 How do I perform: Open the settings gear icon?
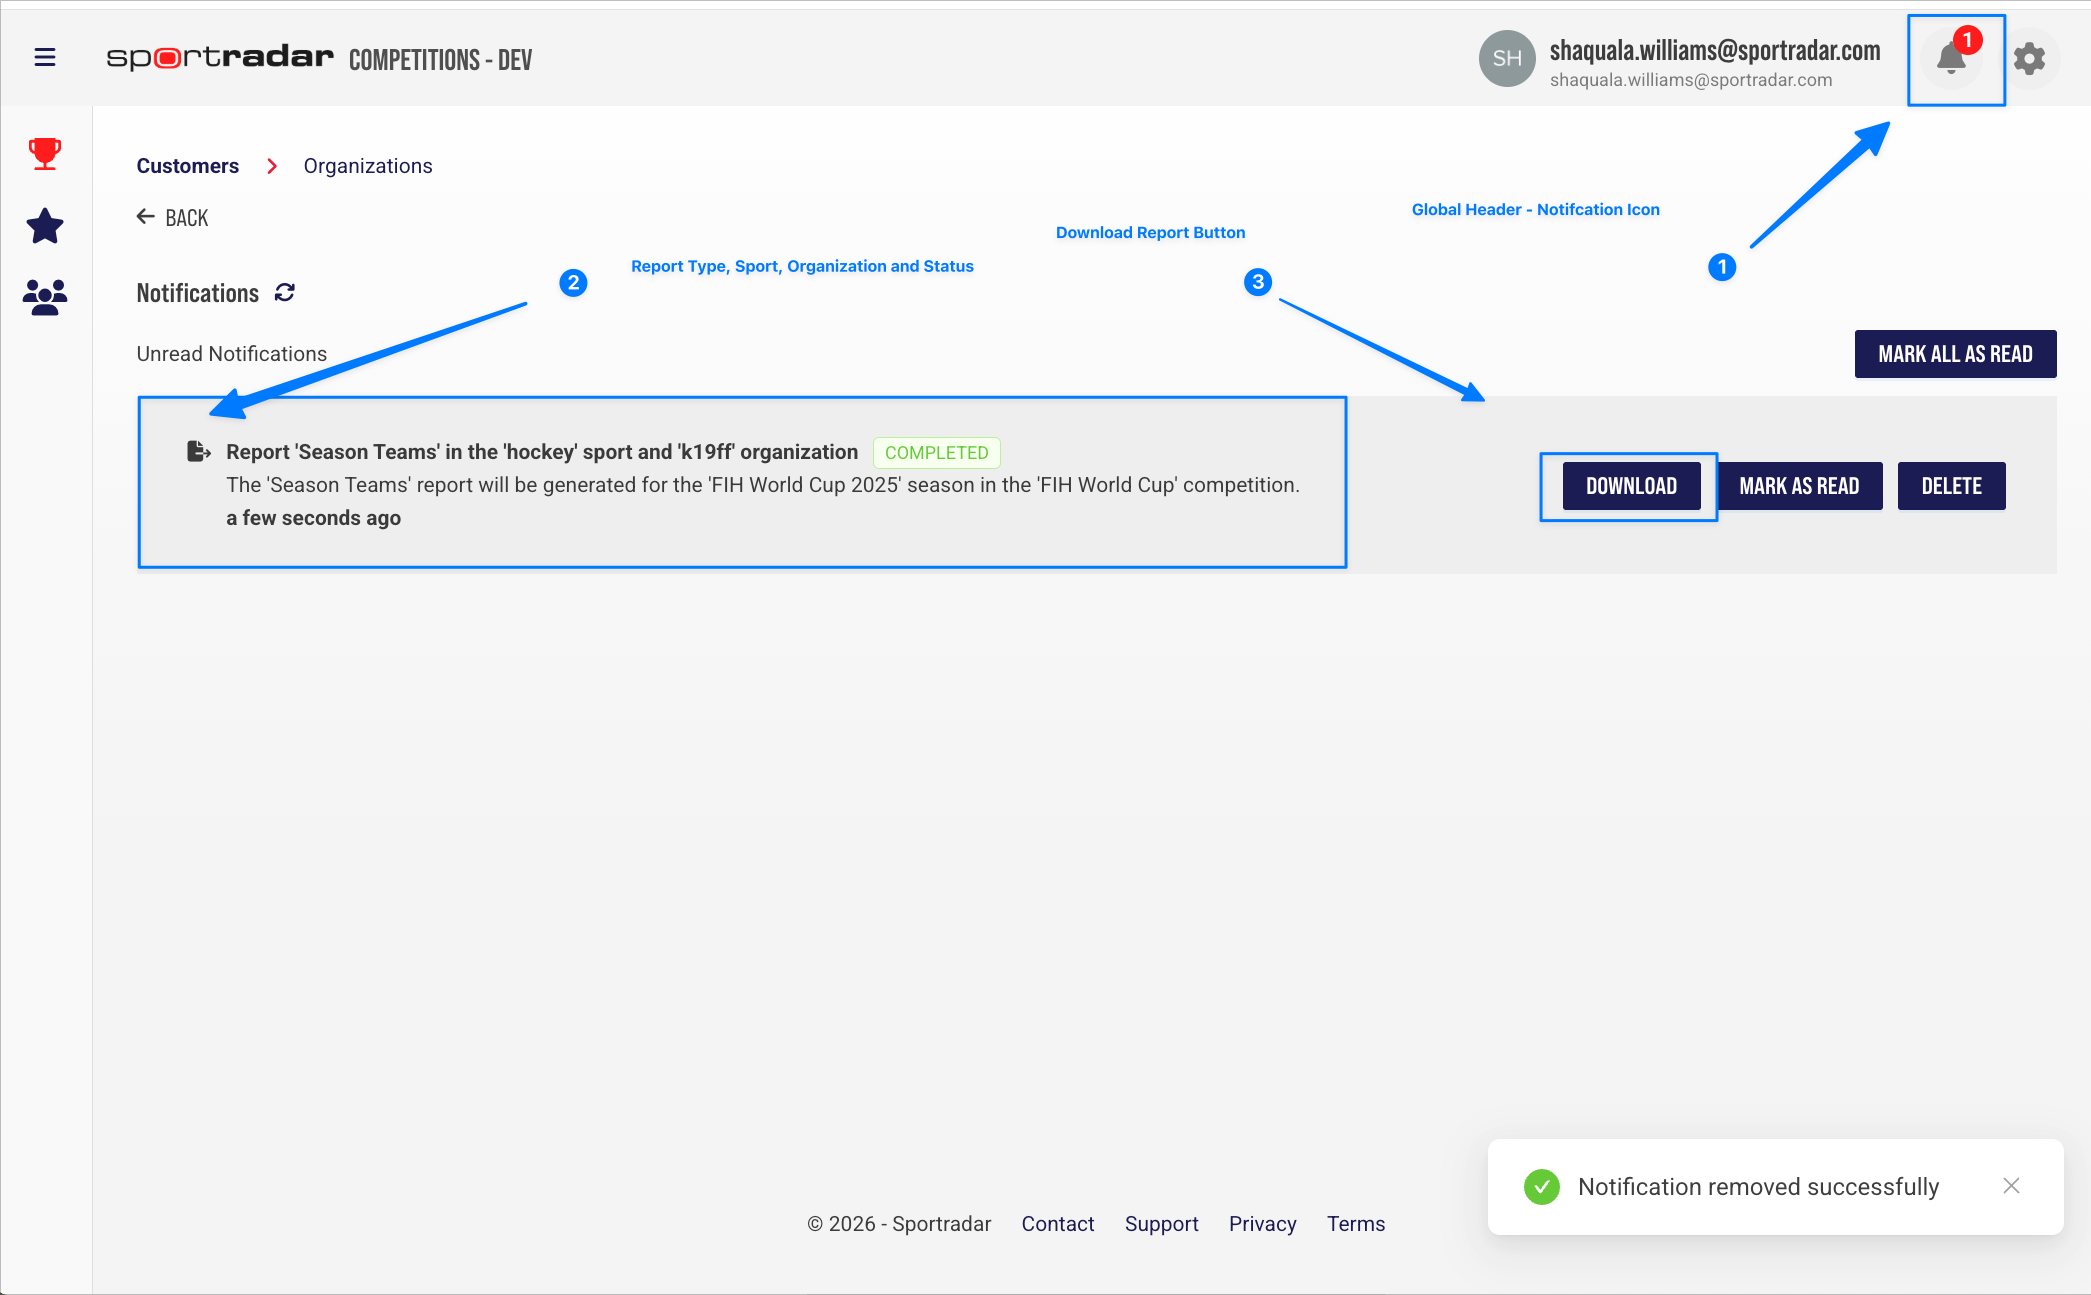2029,59
